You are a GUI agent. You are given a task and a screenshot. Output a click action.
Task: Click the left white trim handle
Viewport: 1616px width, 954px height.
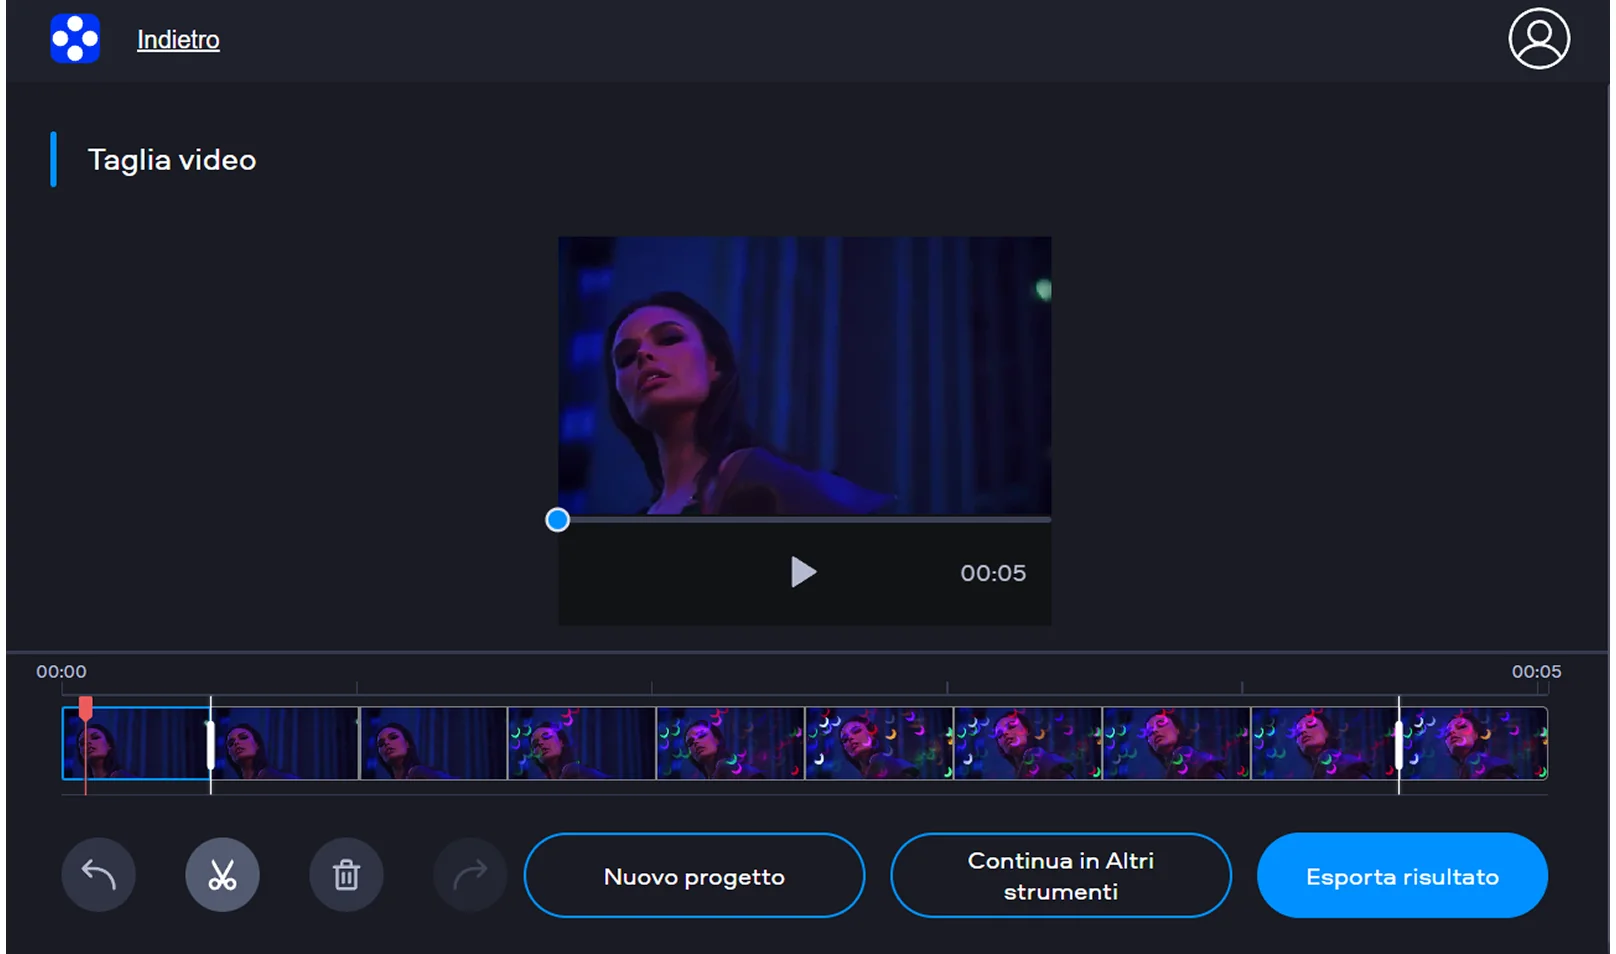point(210,744)
